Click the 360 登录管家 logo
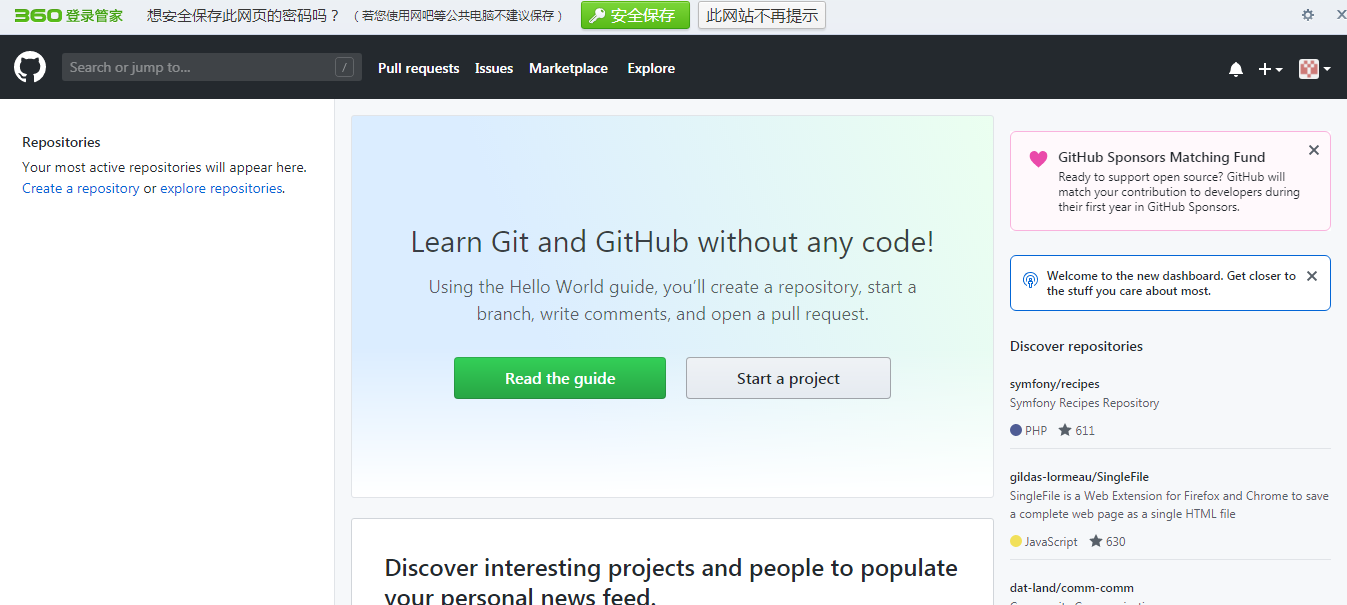This screenshot has width=1347, height=605. click(68, 15)
